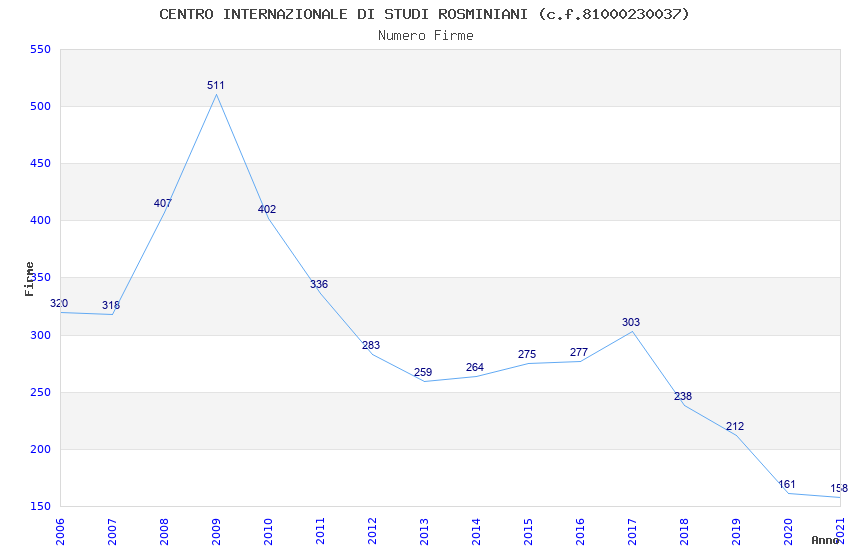Click the Anno x-axis title
The height and width of the screenshot is (550, 850).
[825, 540]
